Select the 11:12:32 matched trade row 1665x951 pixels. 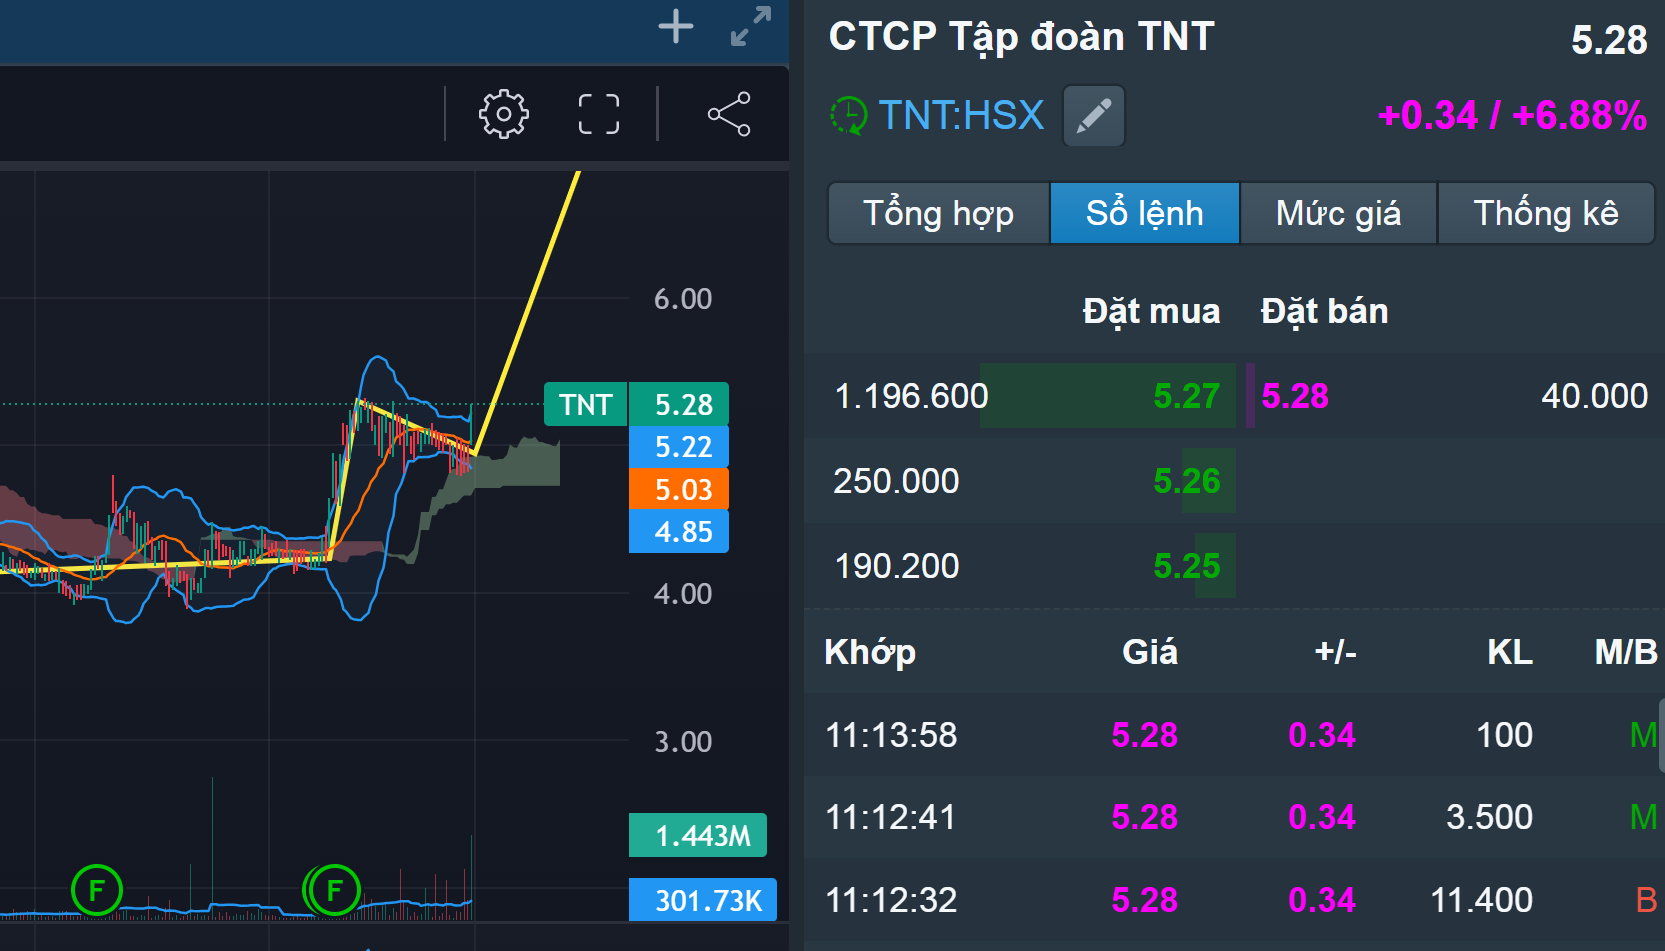[1234, 900]
